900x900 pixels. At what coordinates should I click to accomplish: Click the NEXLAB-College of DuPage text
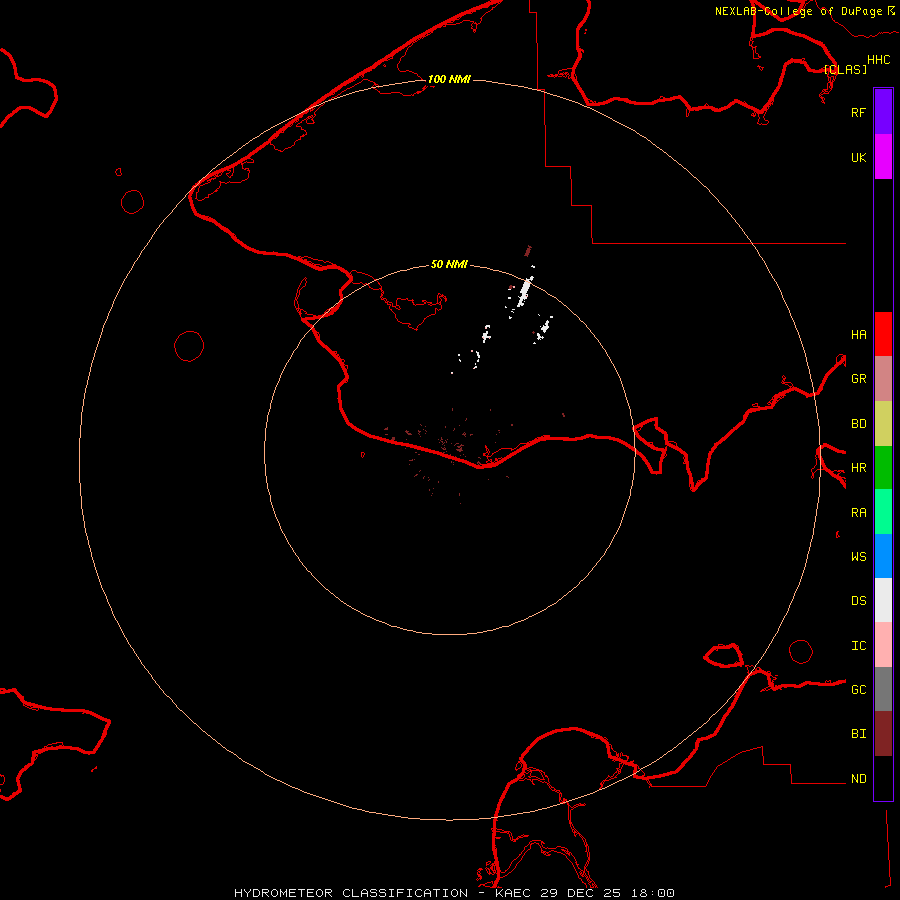tap(798, 11)
